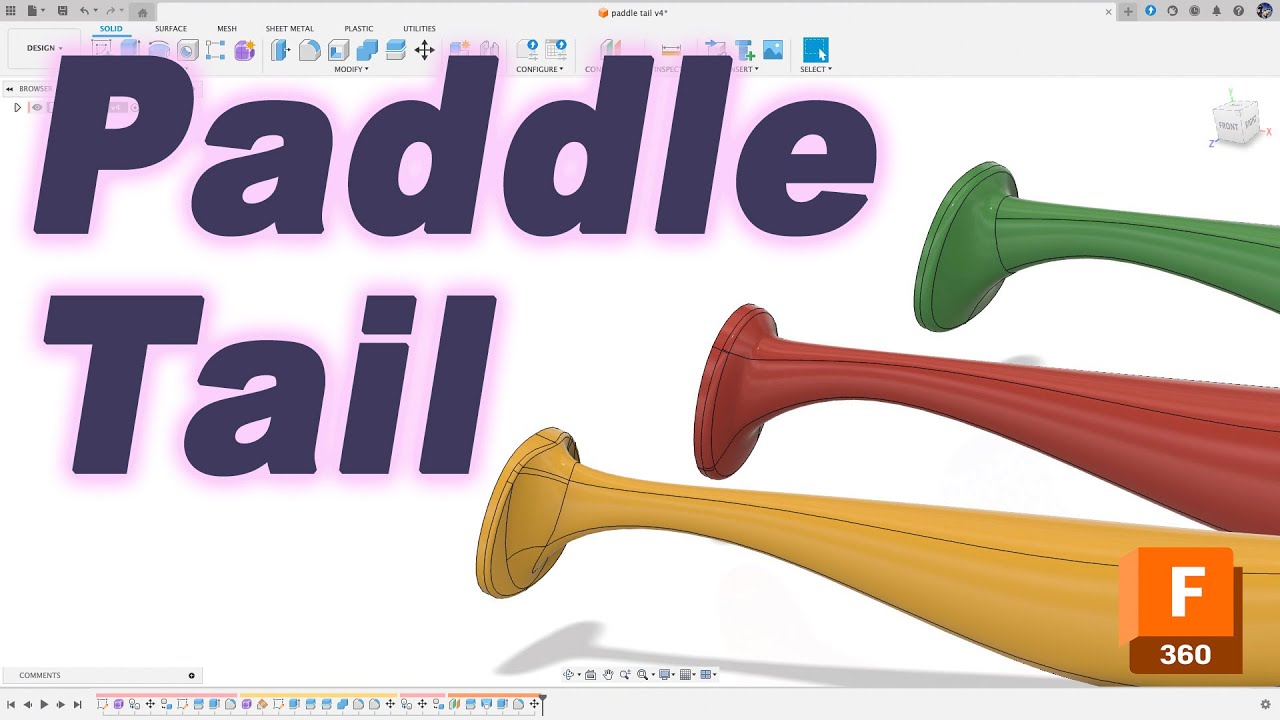Image resolution: width=1280 pixels, height=720 pixels.
Task: Open the File menu dropdown arrow
Action: coord(44,11)
